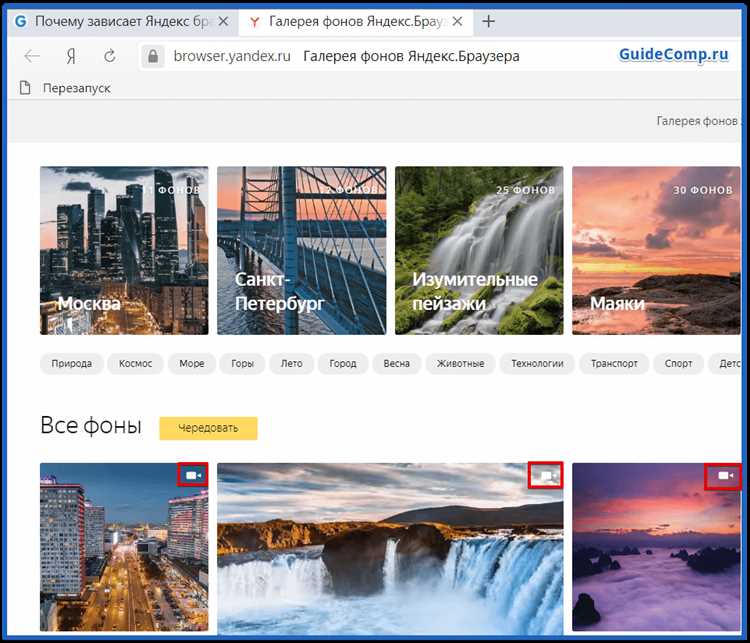
Task: Open the Изумительные пейзажи collection
Action: pyautogui.click(x=478, y=250)
